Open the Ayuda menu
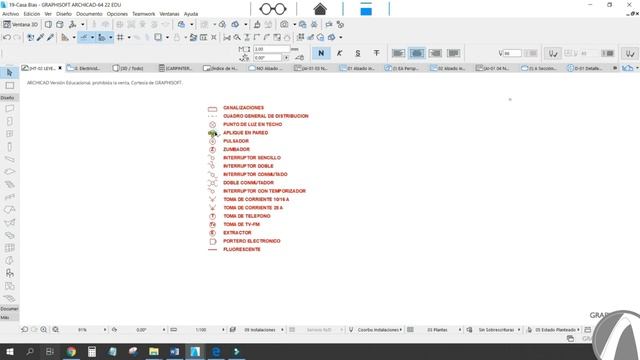Screen dimensions: 640x360 191,14
